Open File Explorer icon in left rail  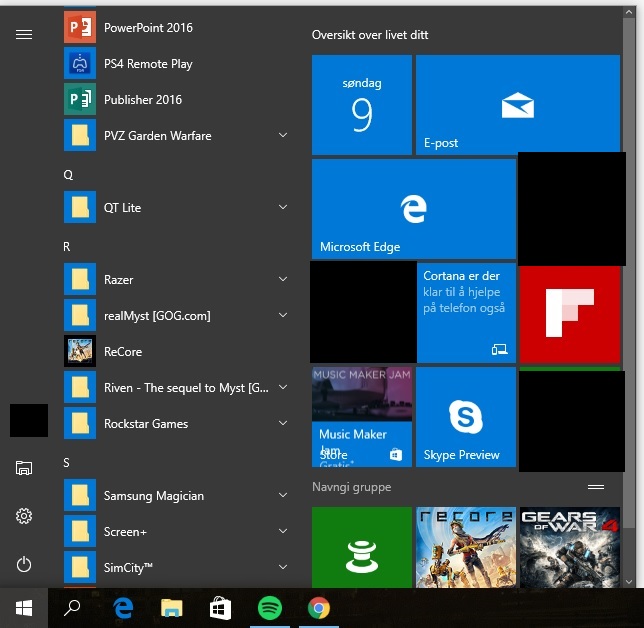pos(24,468)
